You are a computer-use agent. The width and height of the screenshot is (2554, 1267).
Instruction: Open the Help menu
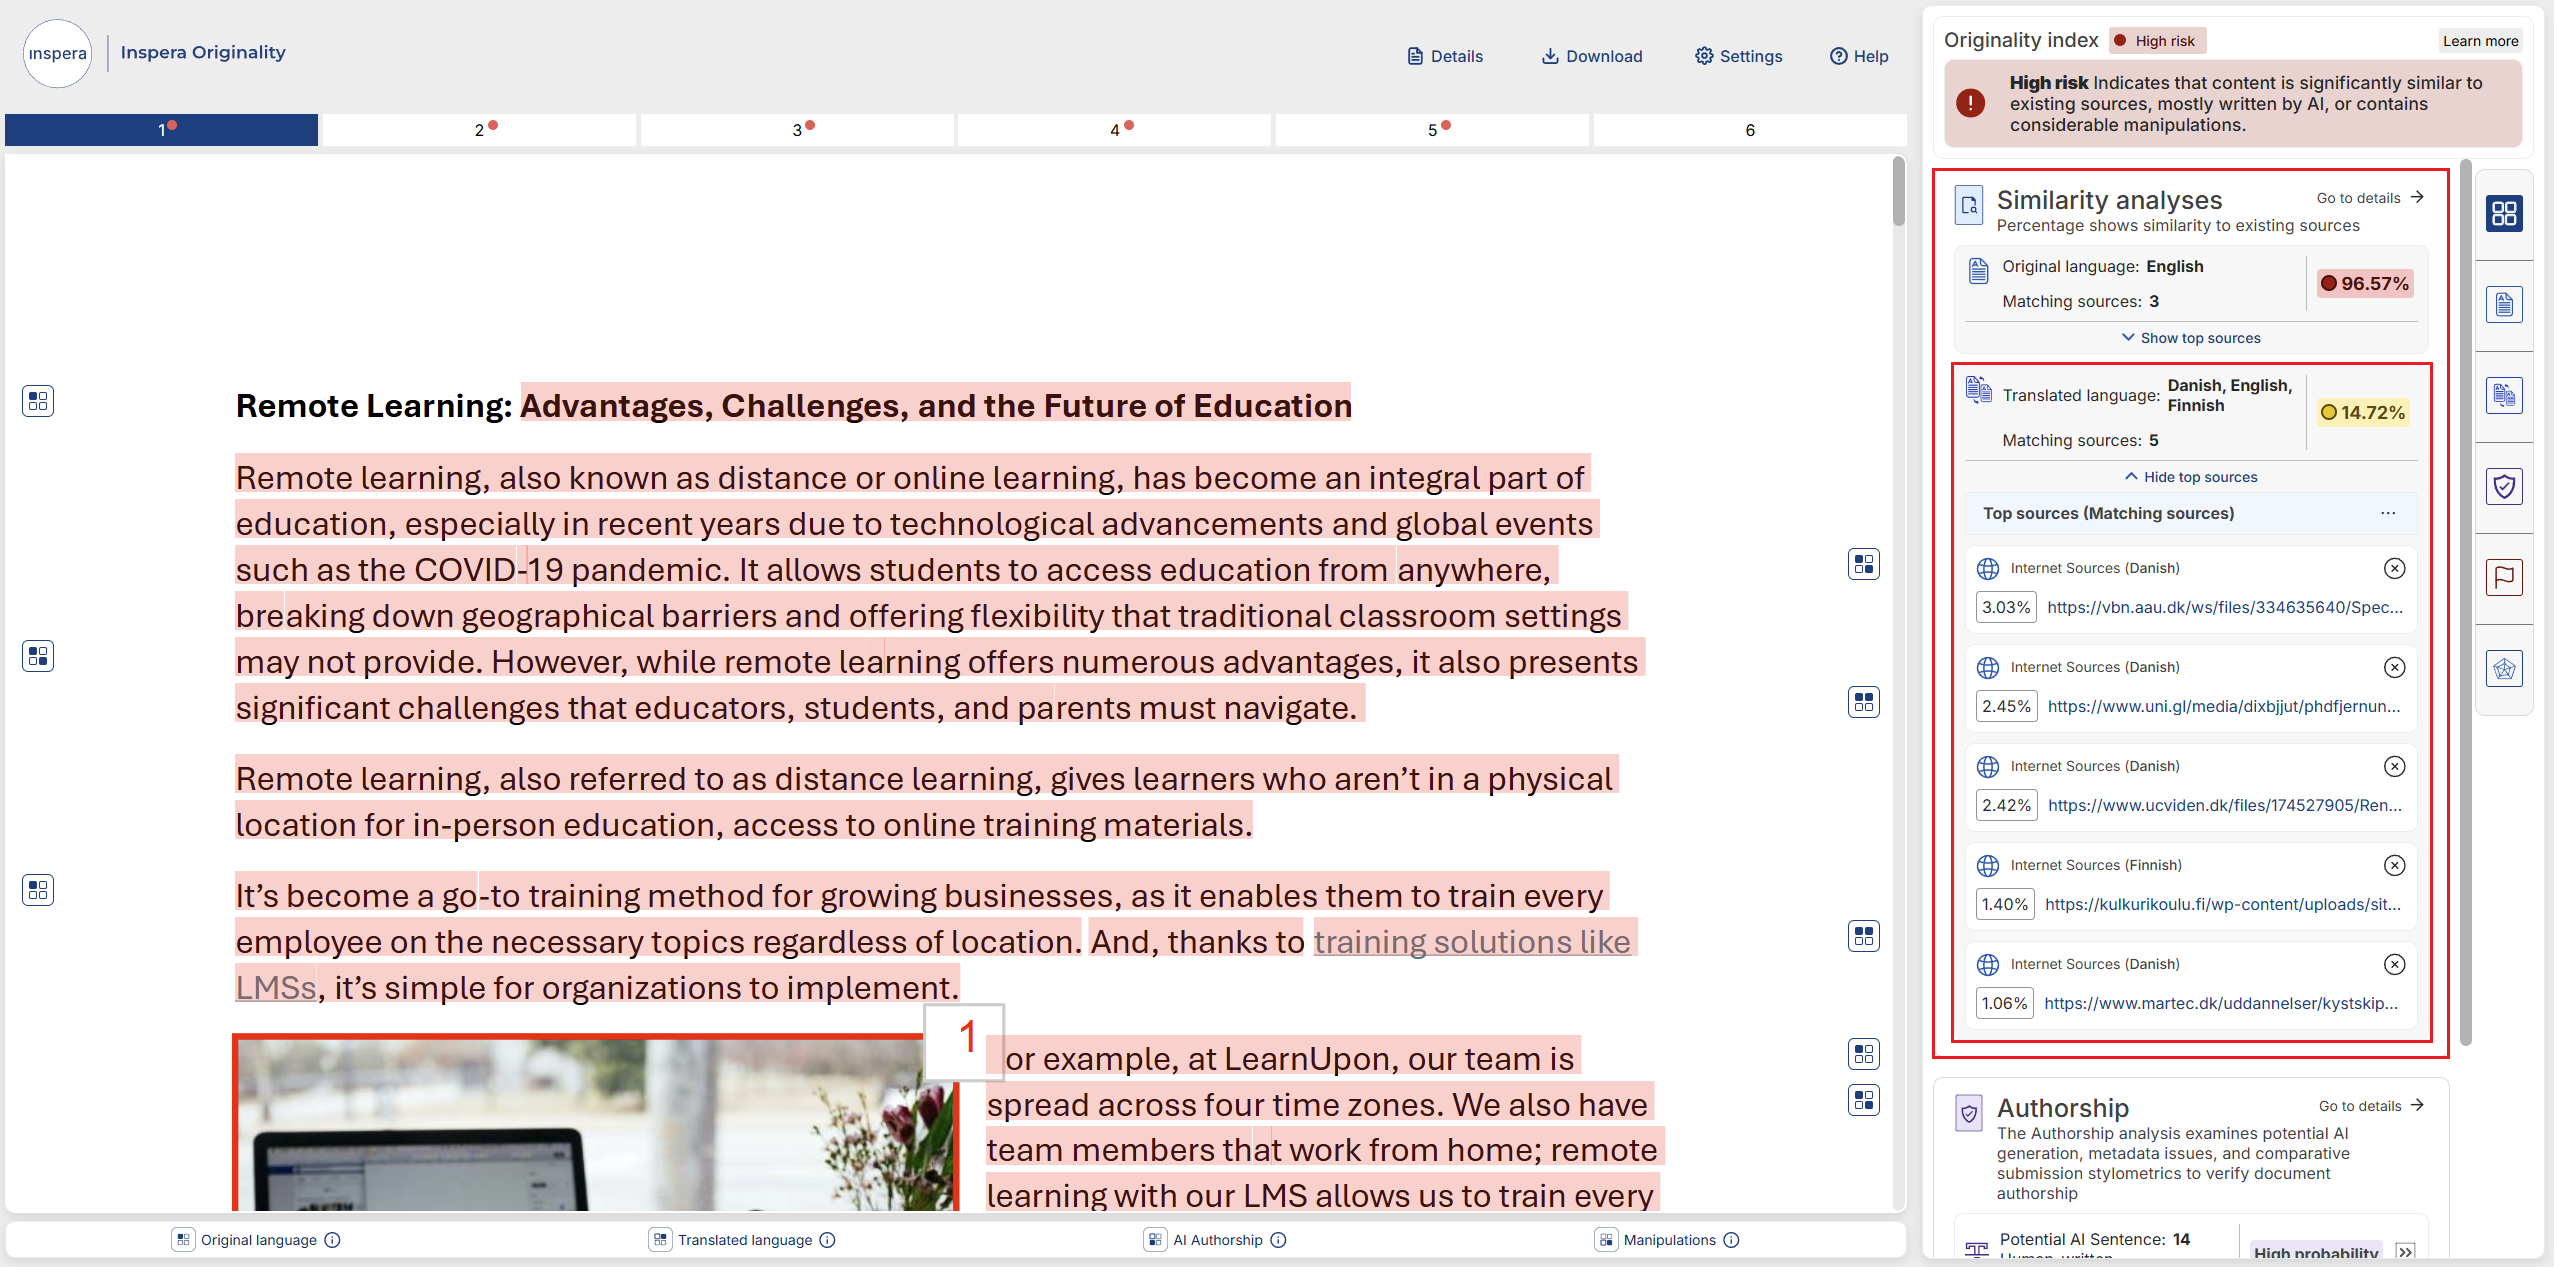[1859, 56]
